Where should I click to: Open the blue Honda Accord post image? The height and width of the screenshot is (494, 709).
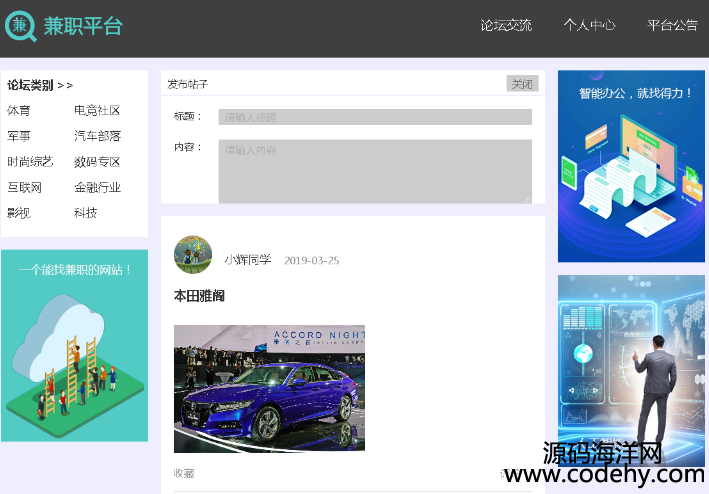[x=269, y=389]
